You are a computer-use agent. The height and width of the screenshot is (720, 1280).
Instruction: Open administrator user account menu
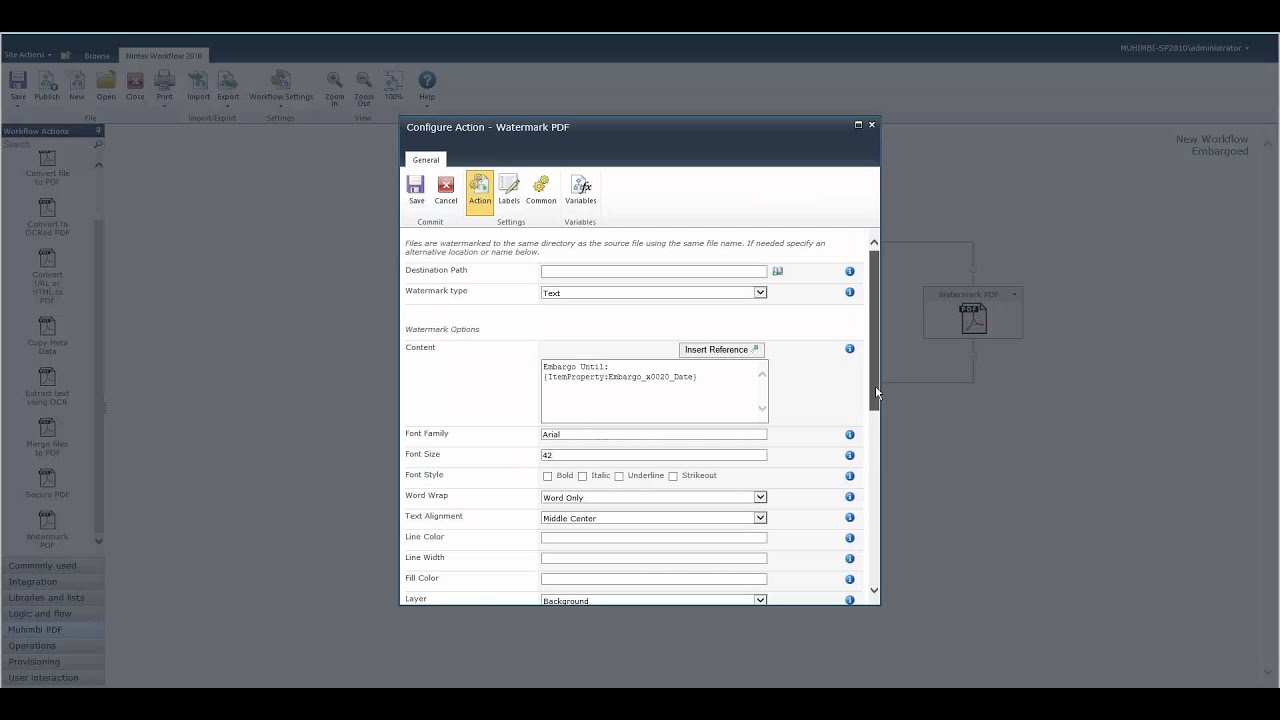1184,48
